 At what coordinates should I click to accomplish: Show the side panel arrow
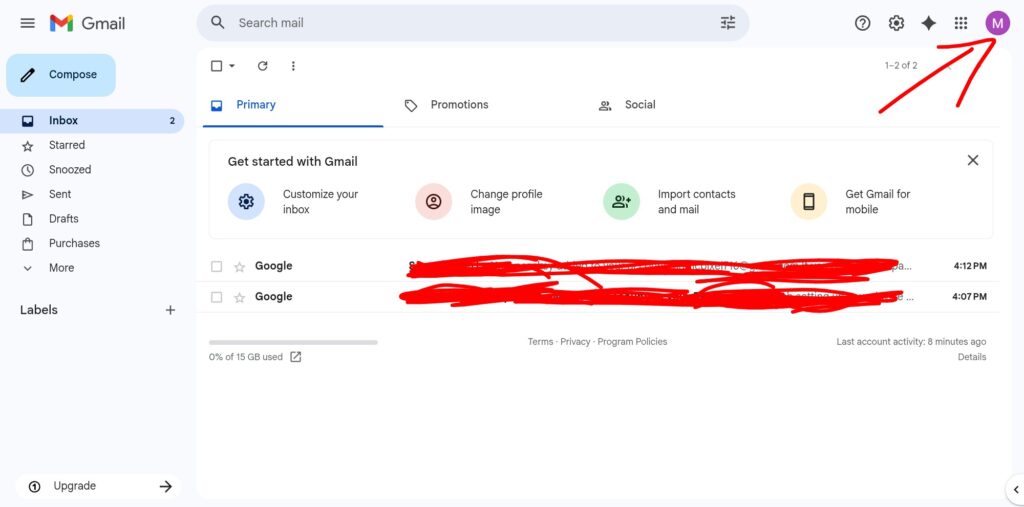pyautogui.click(x=1016, y=489)
